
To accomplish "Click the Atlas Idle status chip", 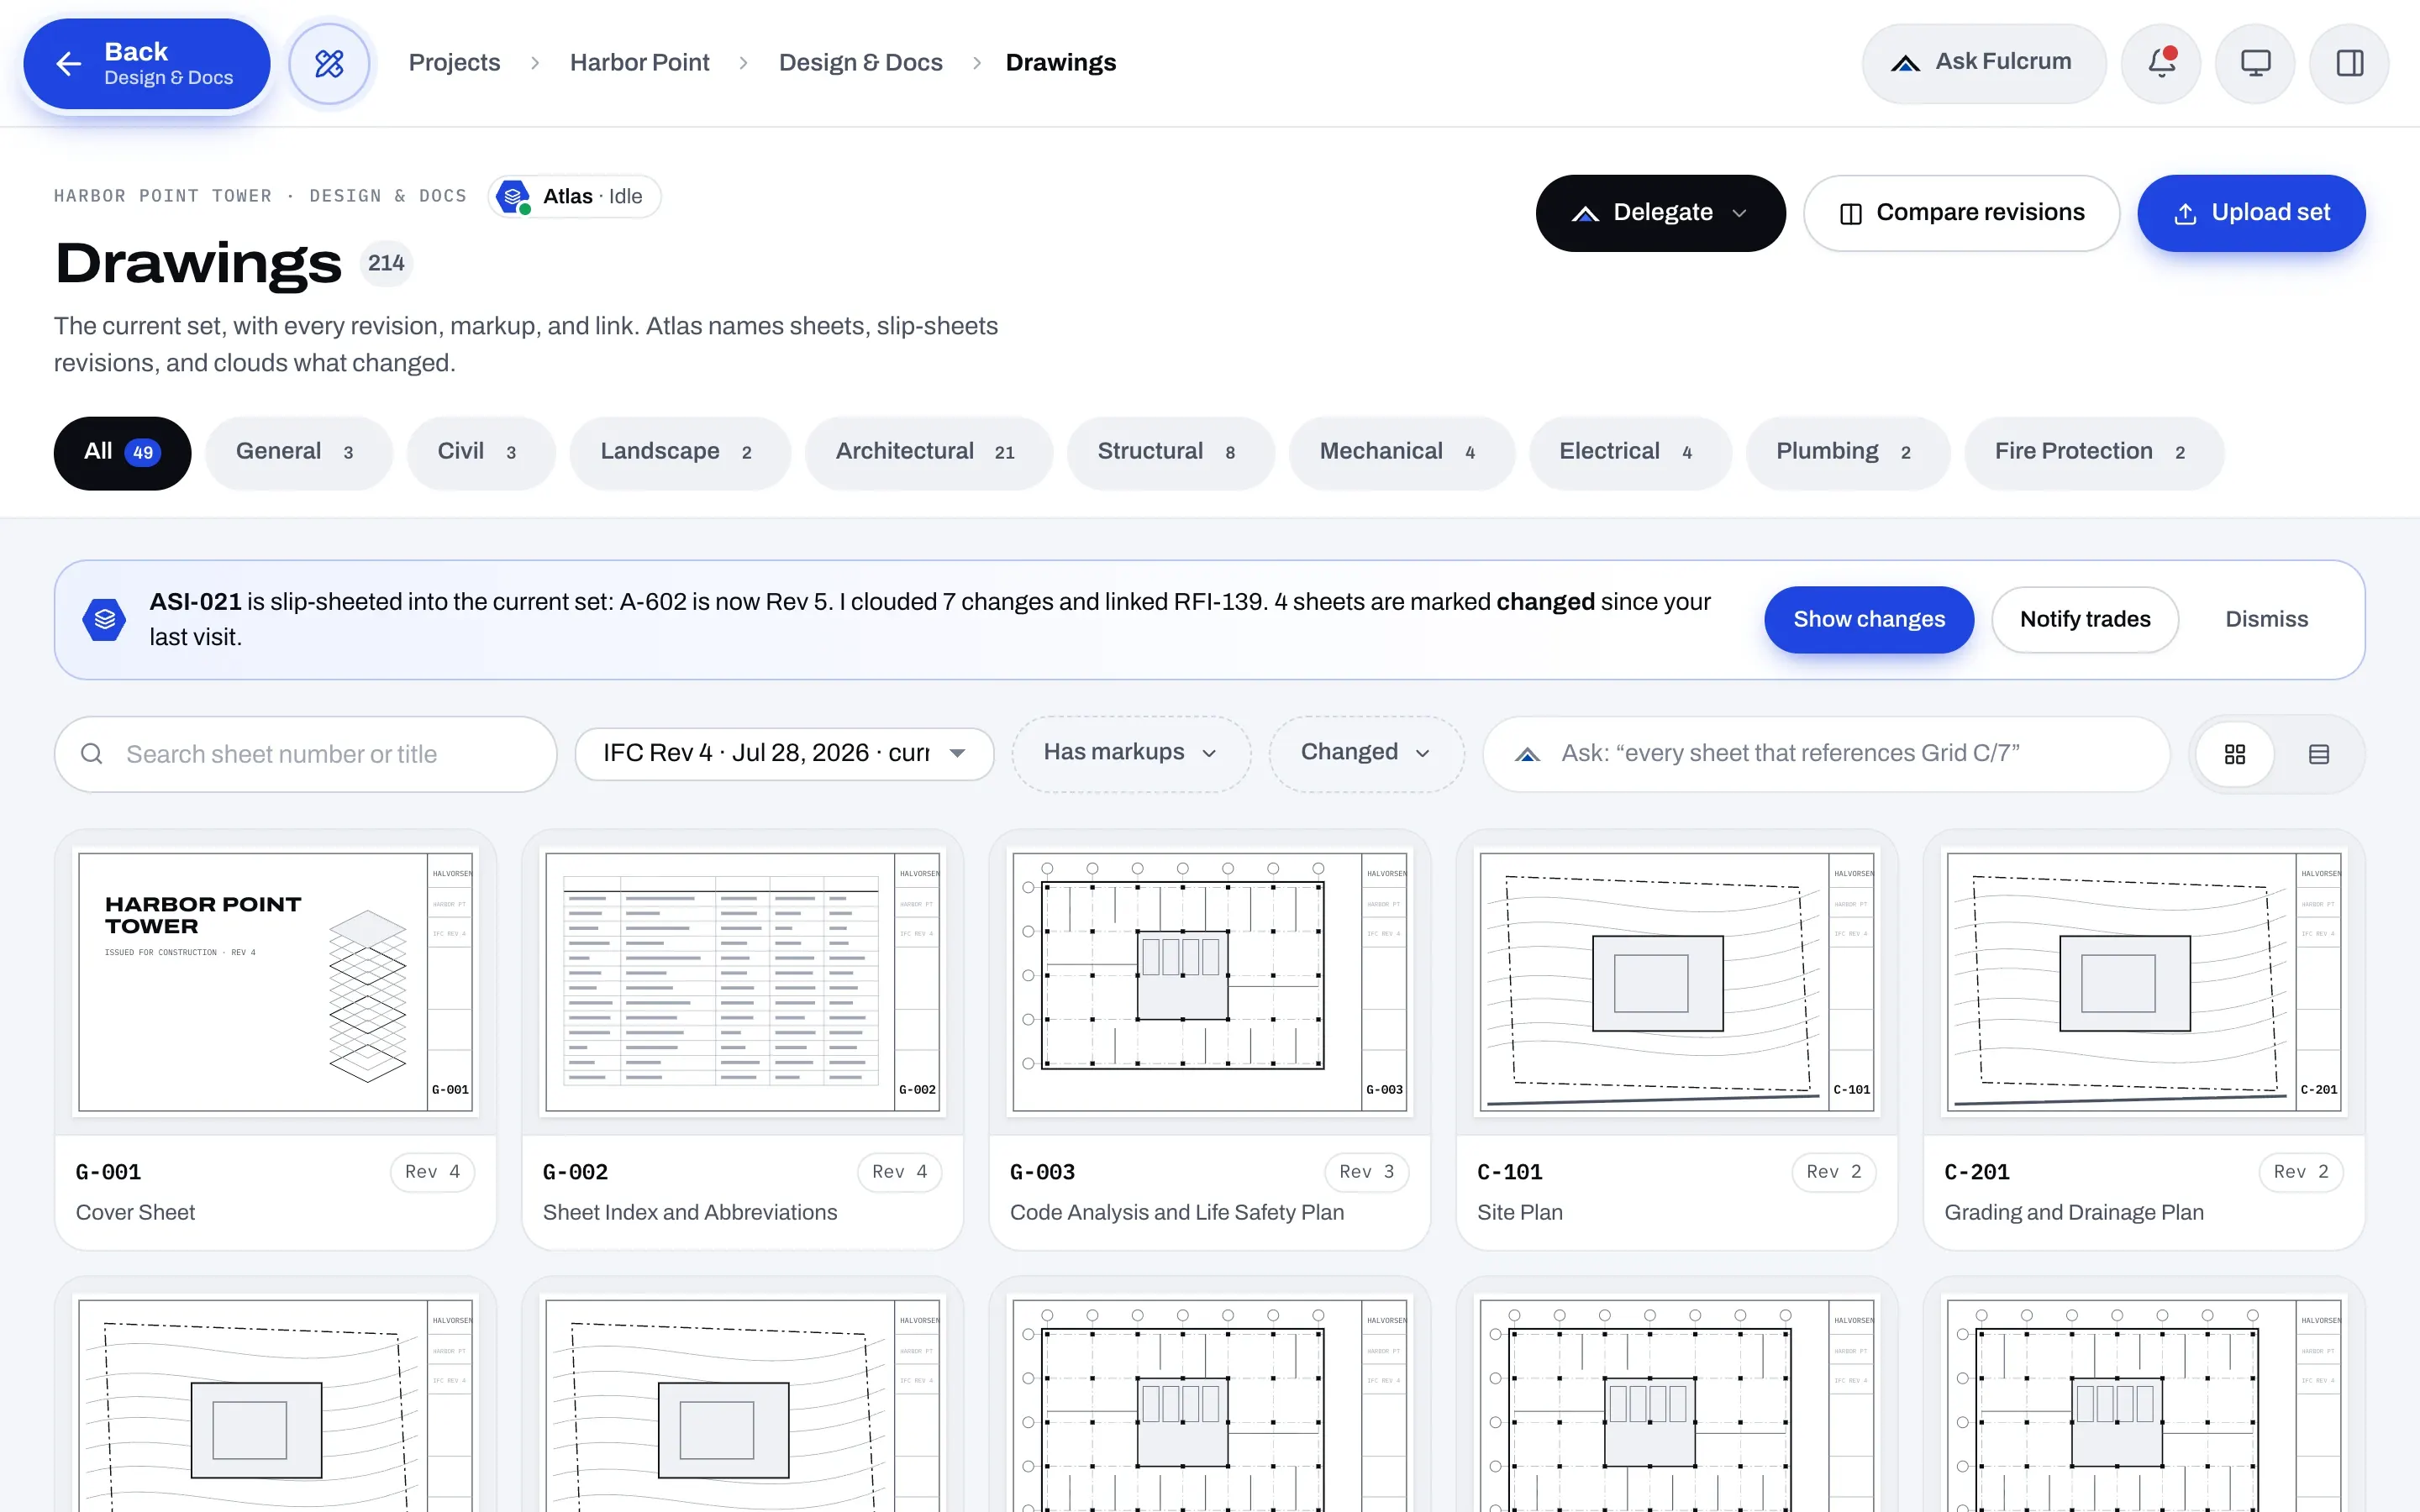I will [x=574, y=196].
